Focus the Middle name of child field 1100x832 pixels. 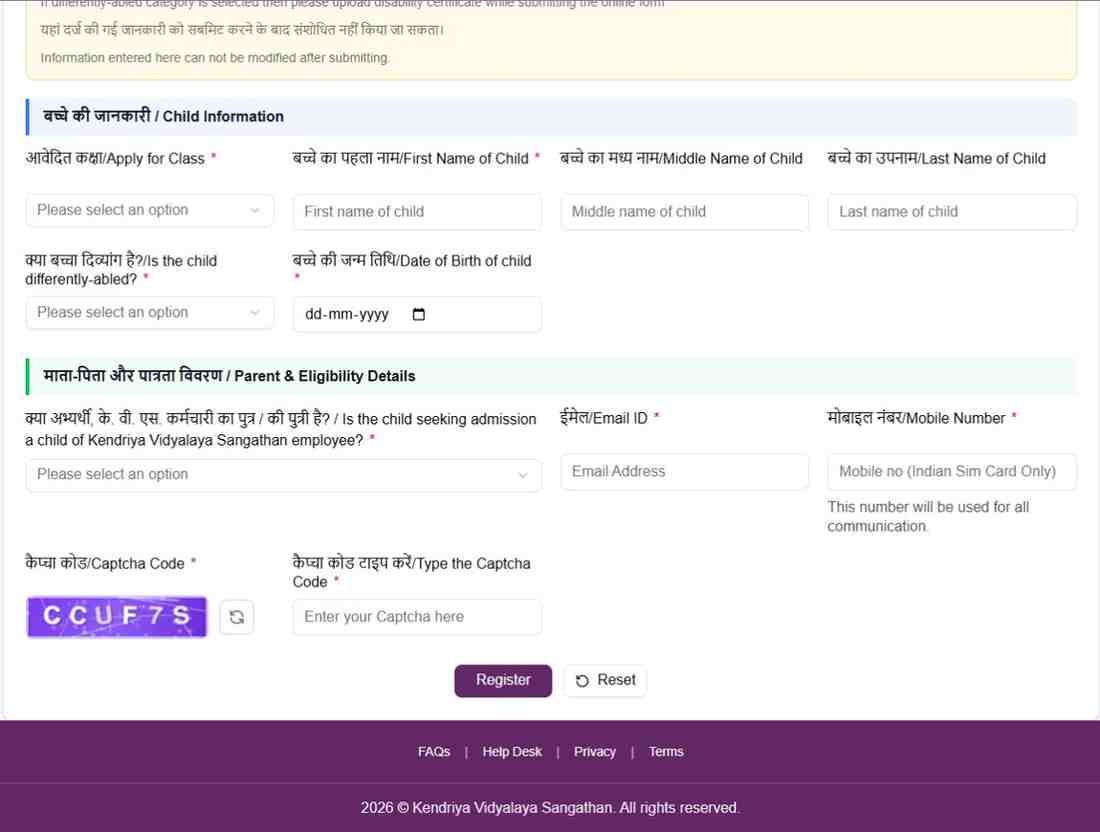click(x=684, y=212)
